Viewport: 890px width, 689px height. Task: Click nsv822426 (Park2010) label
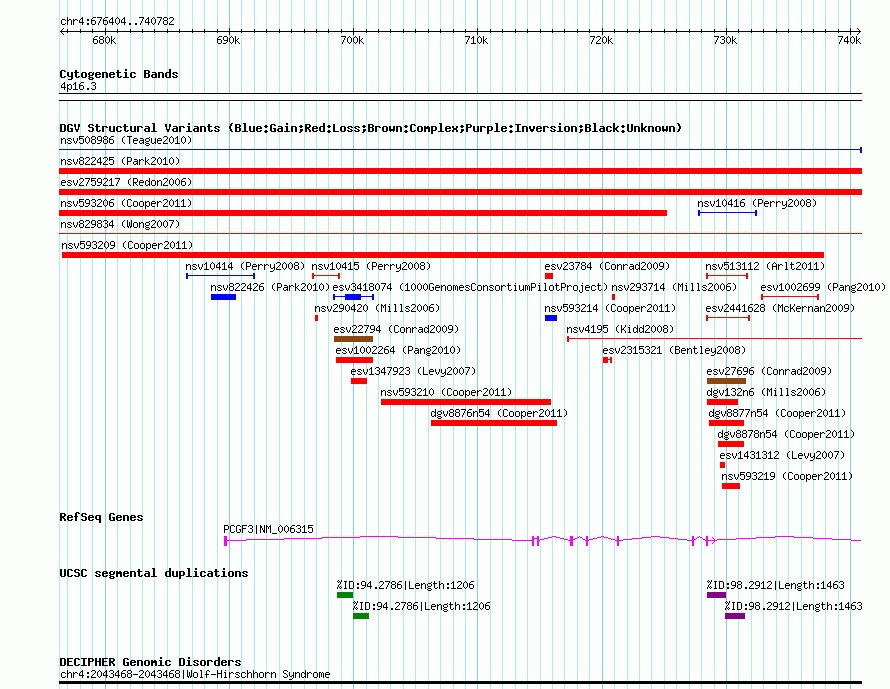tap(270, 287)
